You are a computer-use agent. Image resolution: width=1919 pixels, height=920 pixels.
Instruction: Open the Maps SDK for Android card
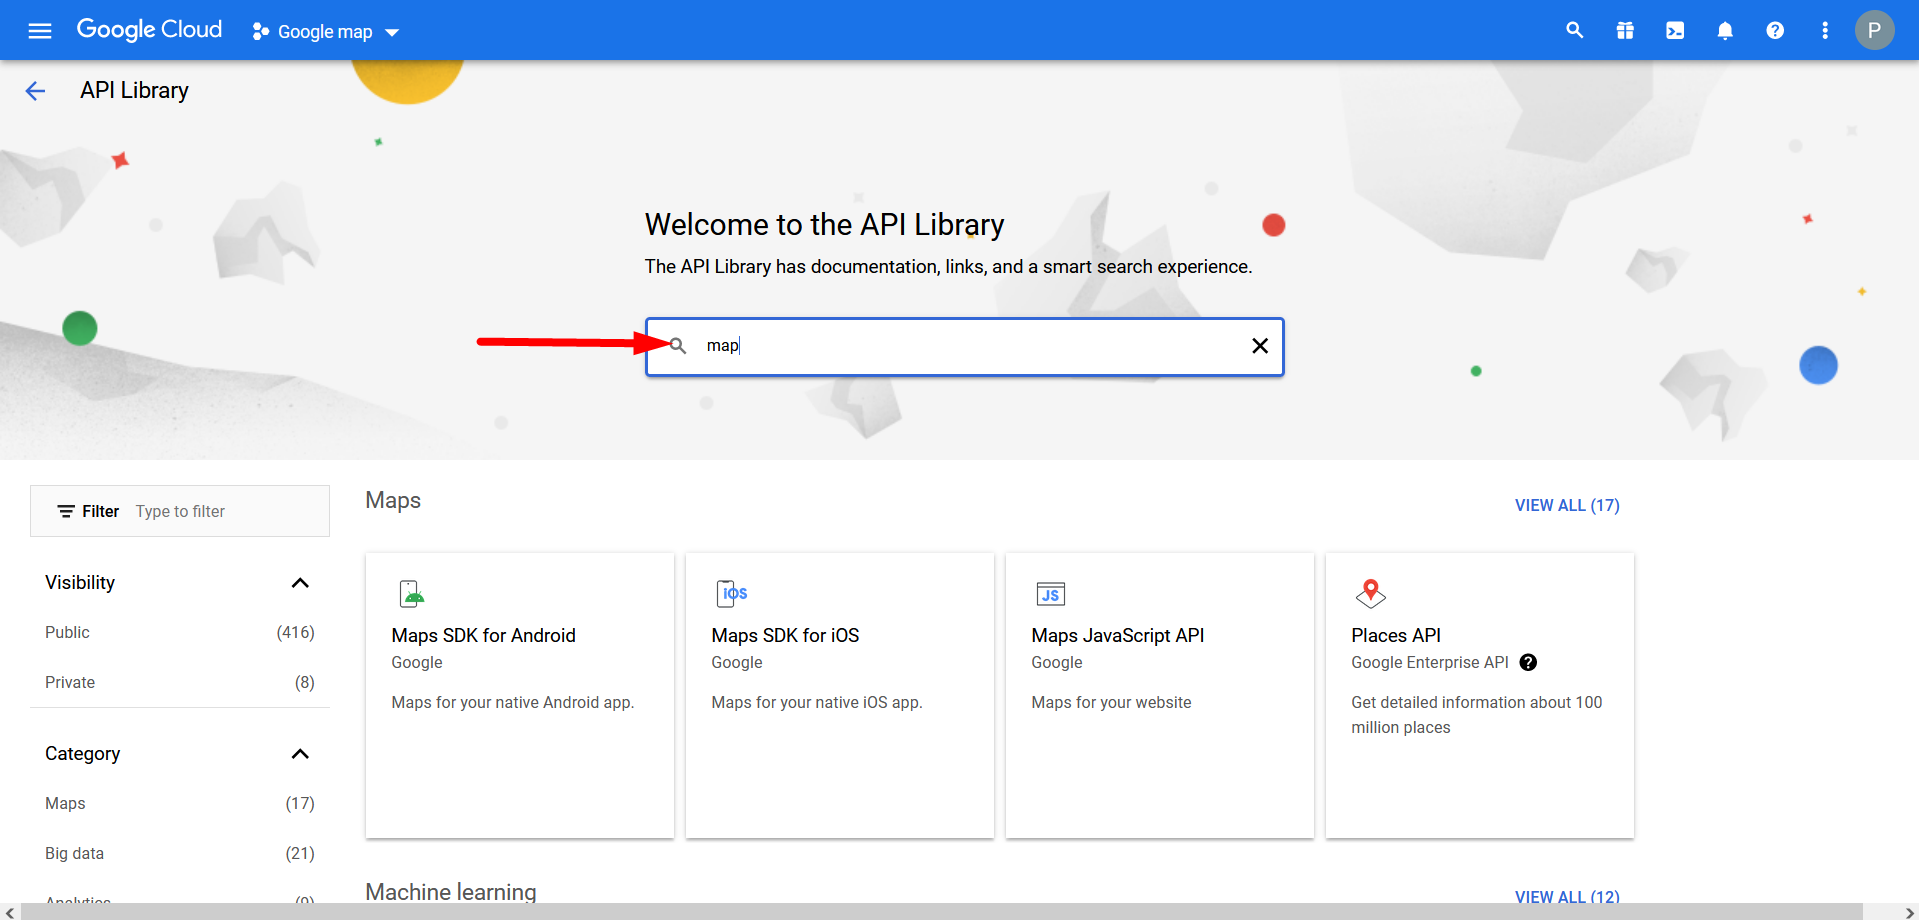point(520,695)
